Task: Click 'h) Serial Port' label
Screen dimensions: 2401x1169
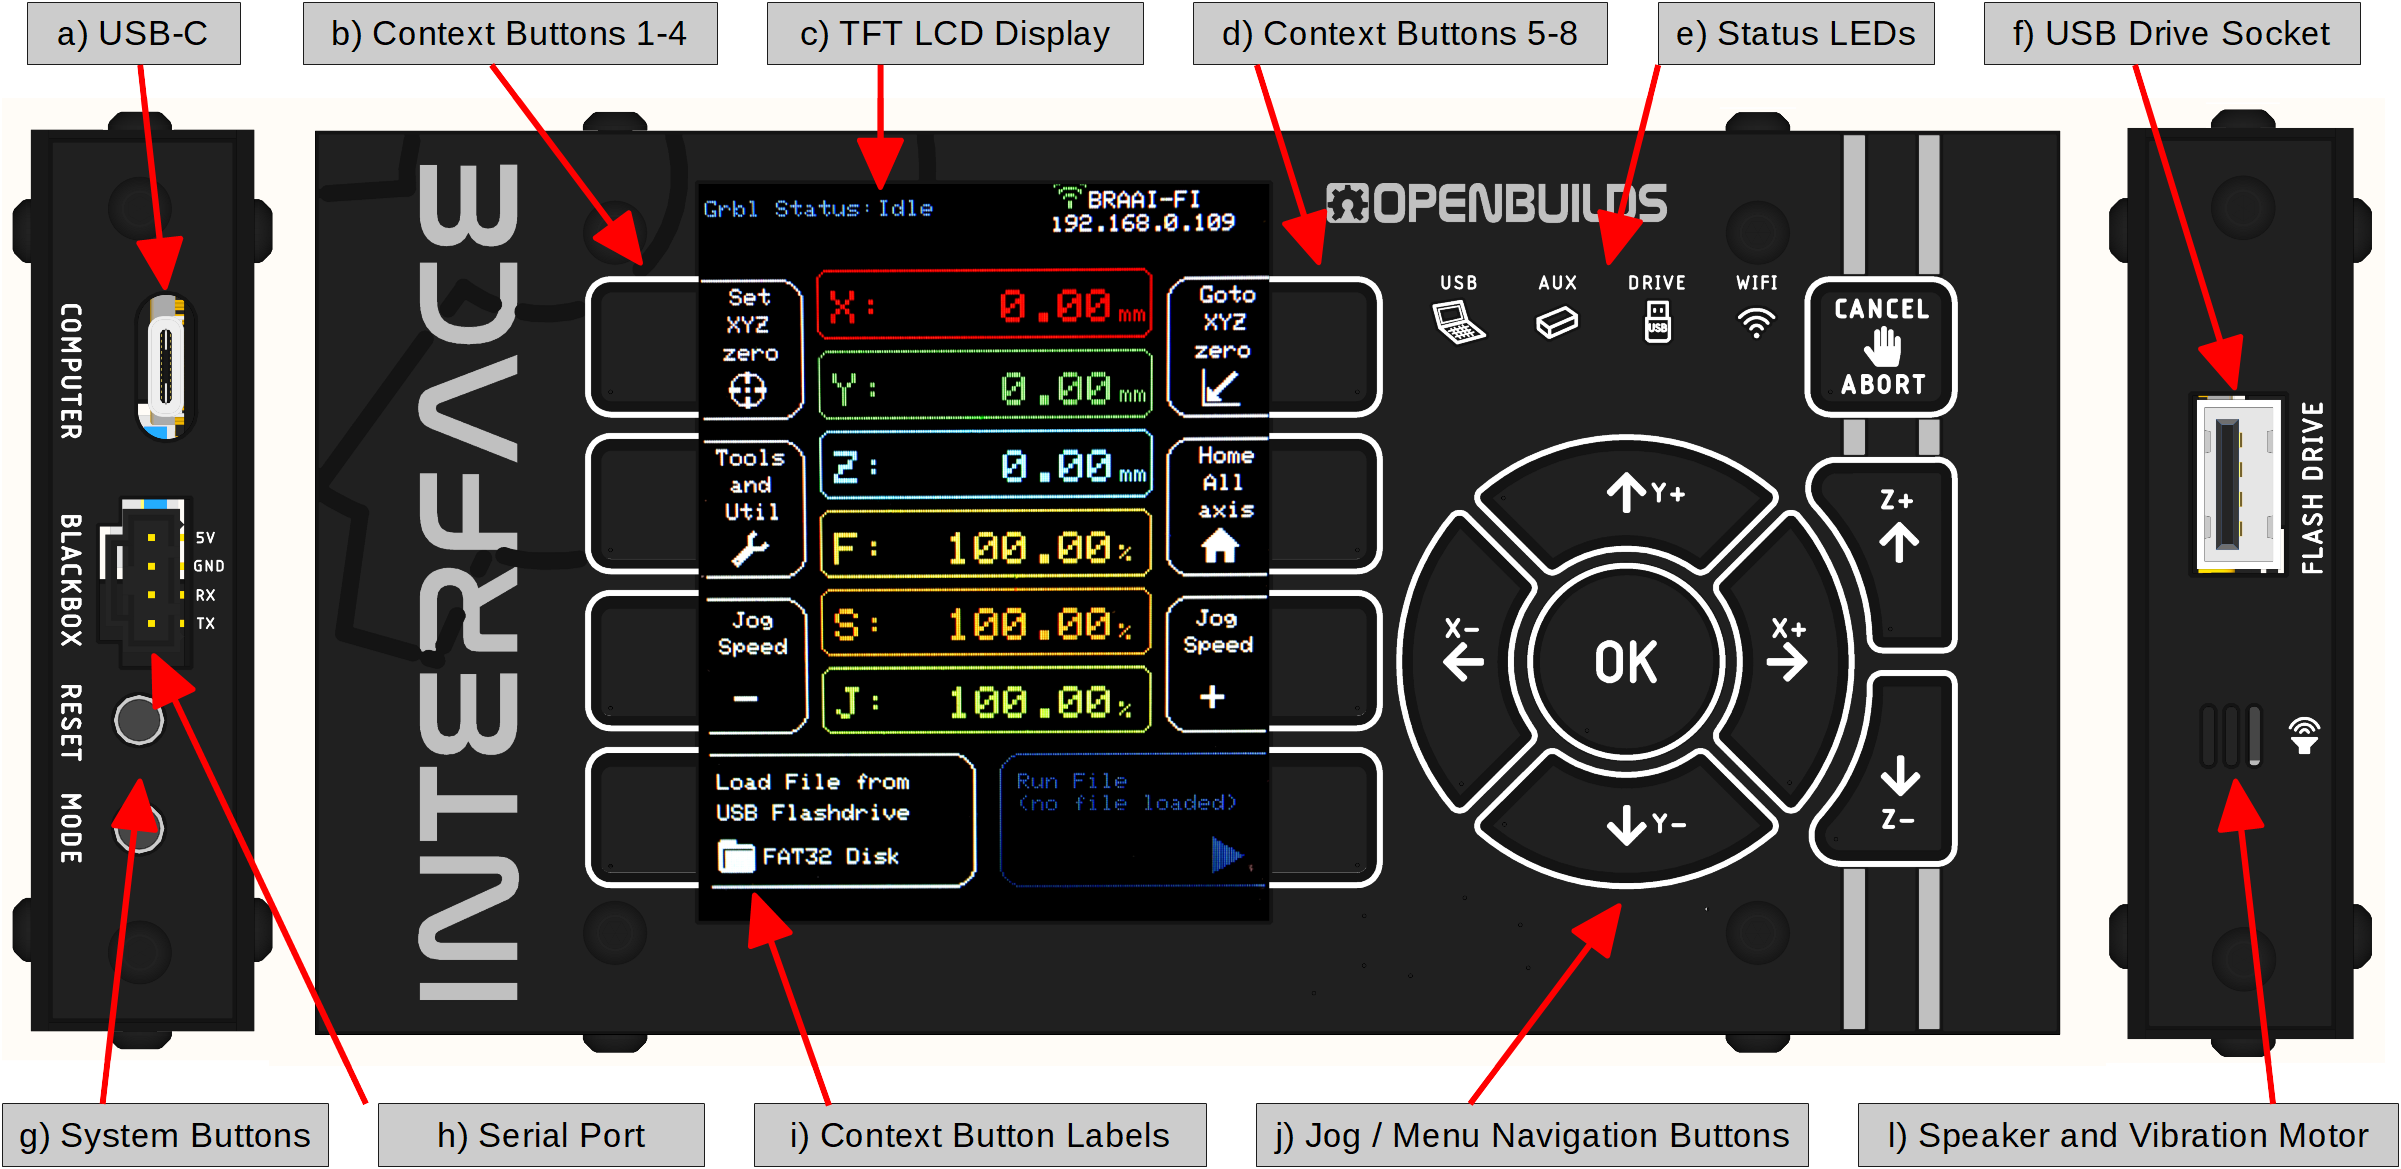Action: (x=541, y=1135)
